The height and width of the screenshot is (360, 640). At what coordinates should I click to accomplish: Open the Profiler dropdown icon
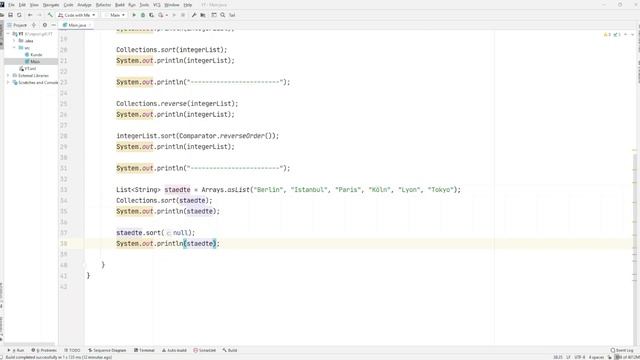click(x=162, y=15)
